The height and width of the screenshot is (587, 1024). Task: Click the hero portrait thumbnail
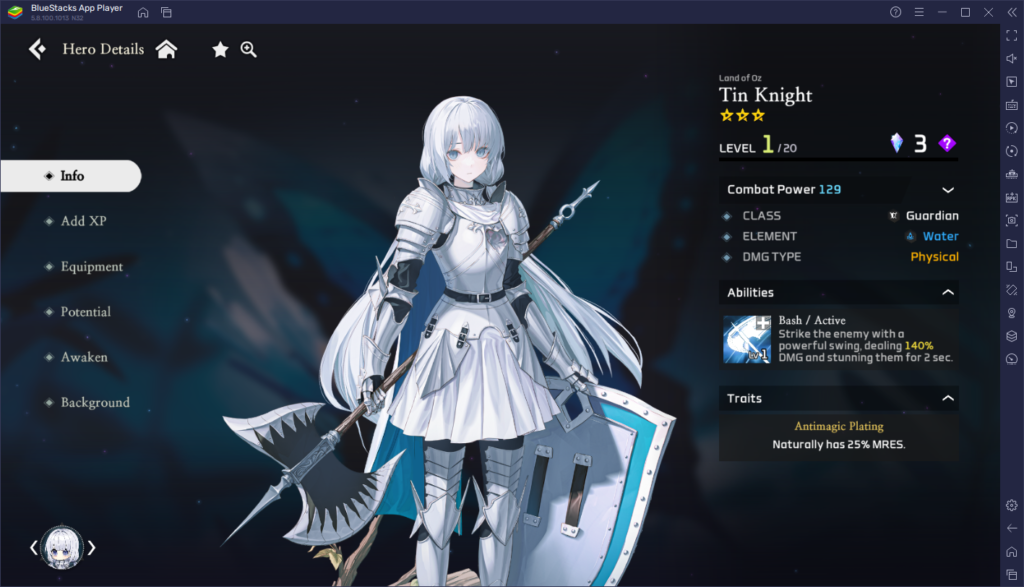61,547
